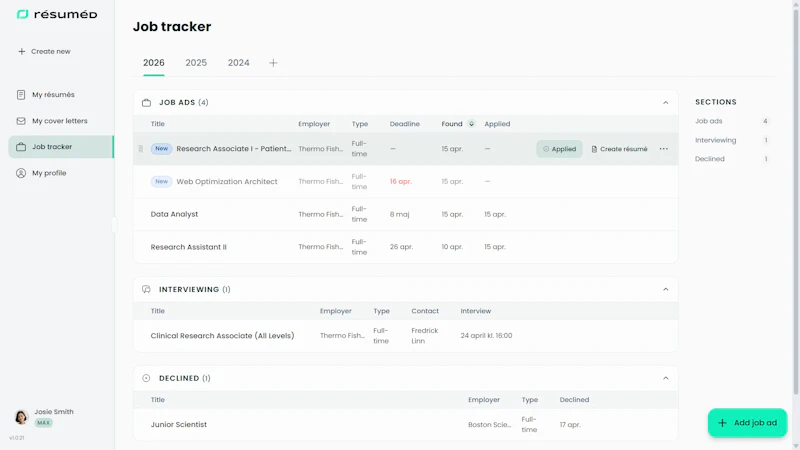Click contact Fredrick Linn
This screenshot has height=450, width=800.
[424, 336]
